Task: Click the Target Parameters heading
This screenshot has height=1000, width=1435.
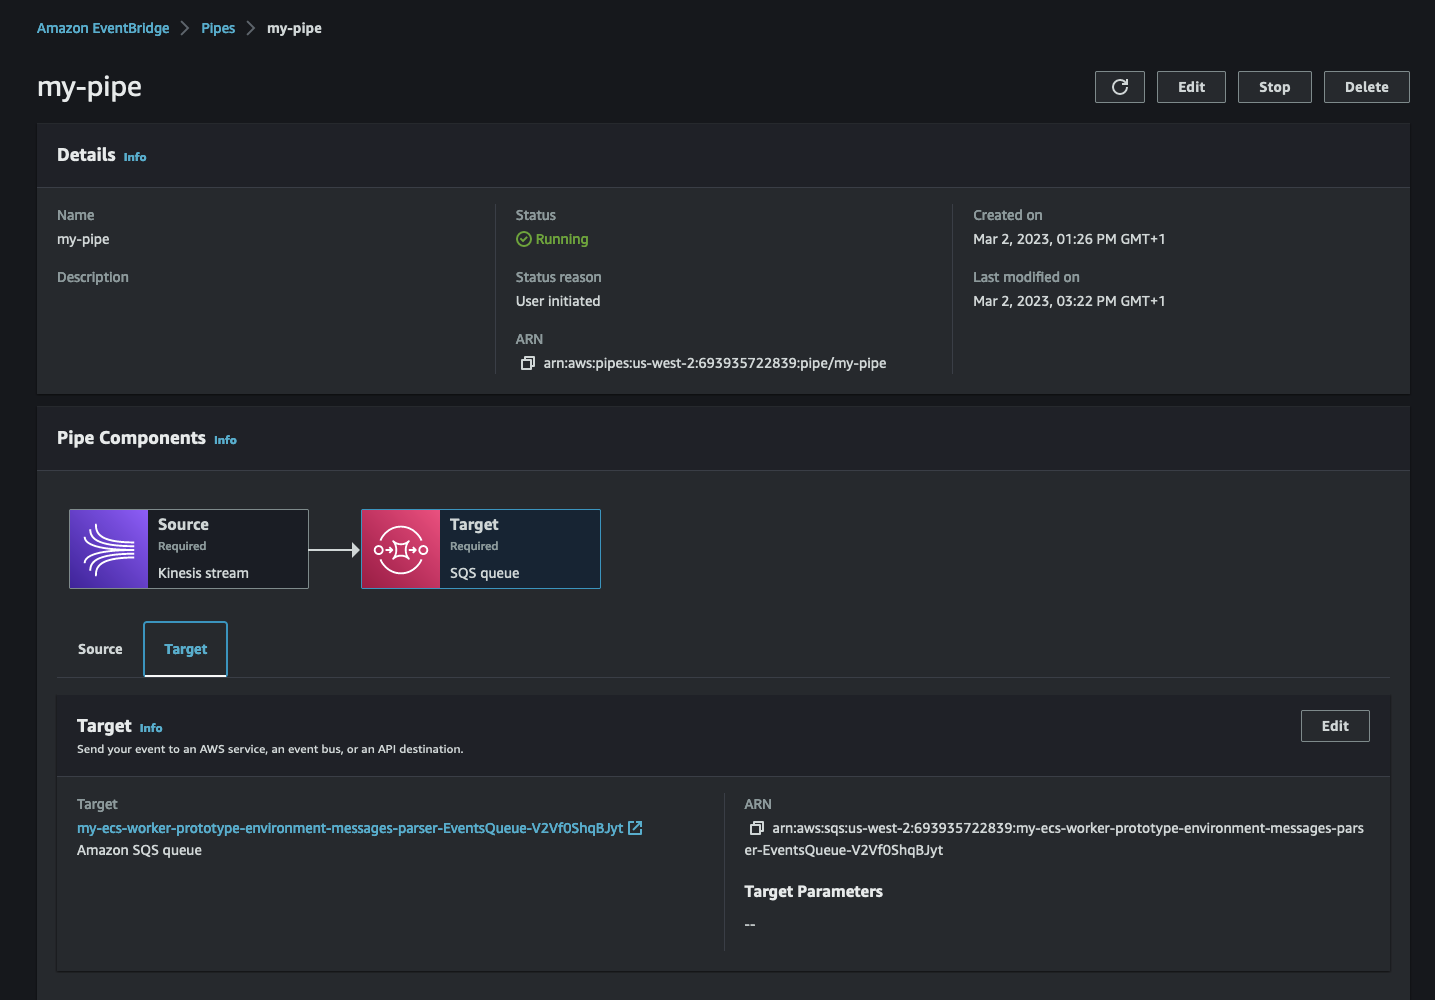Action: click(x=813, y=892)
